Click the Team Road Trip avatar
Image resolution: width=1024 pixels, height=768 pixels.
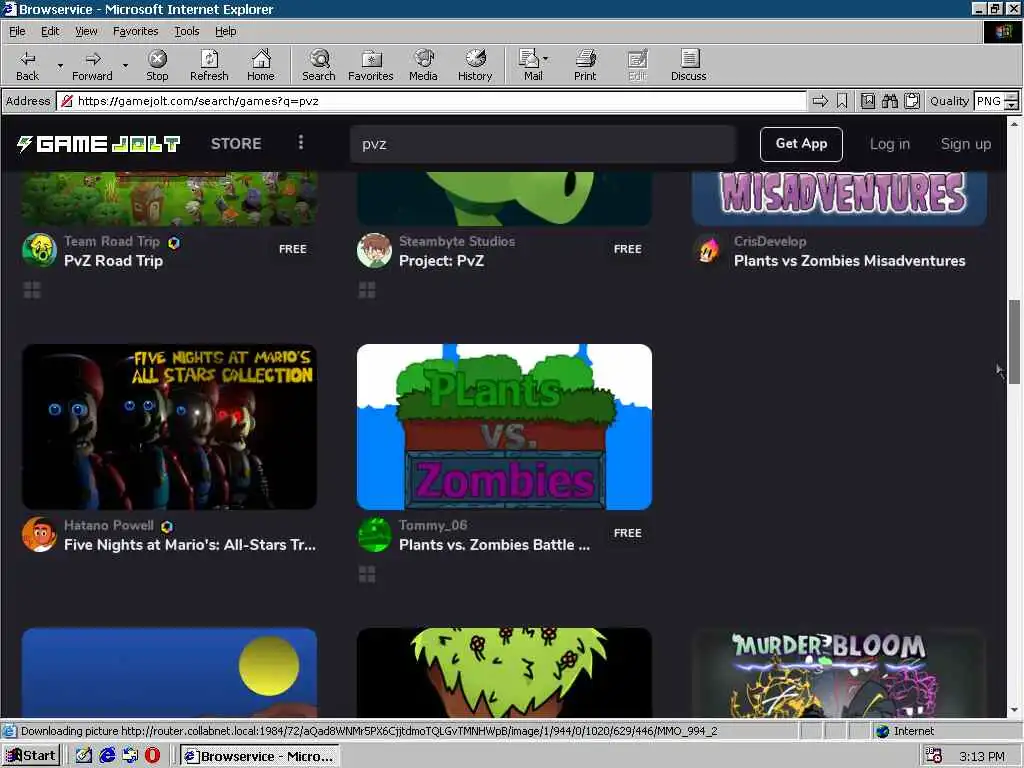[x=40, y=250]
